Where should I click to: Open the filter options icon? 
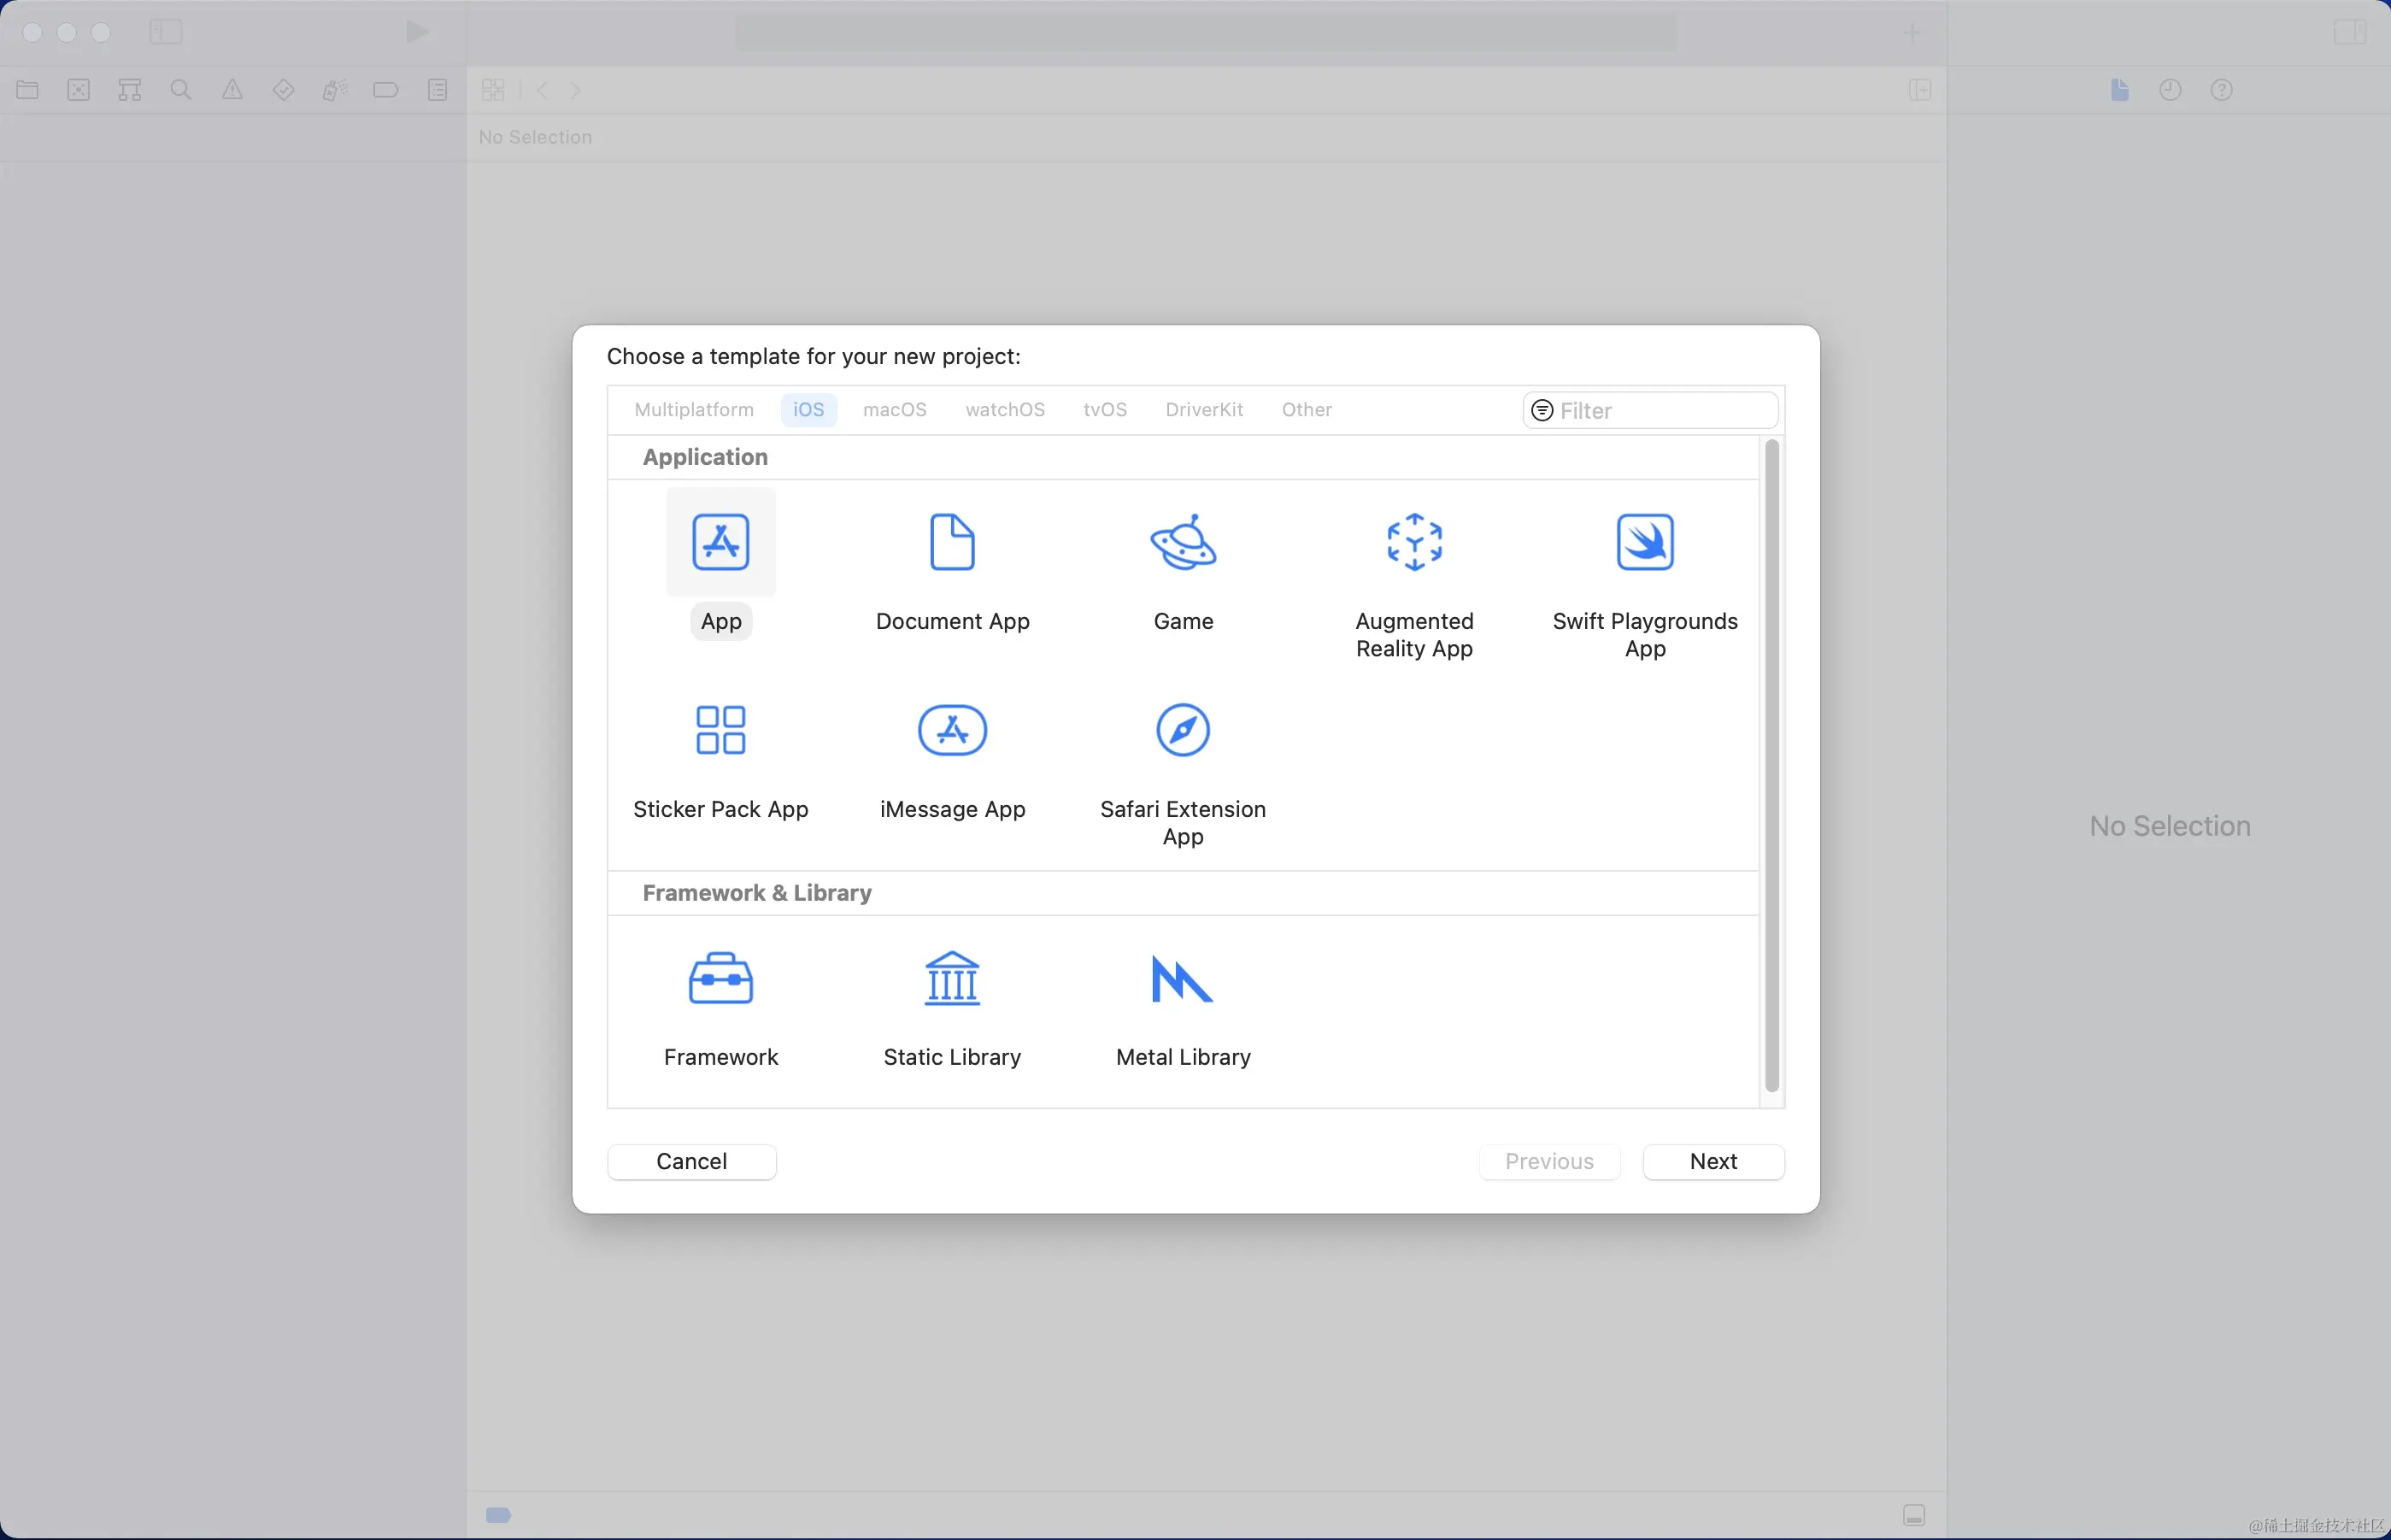coord(1542,410)
